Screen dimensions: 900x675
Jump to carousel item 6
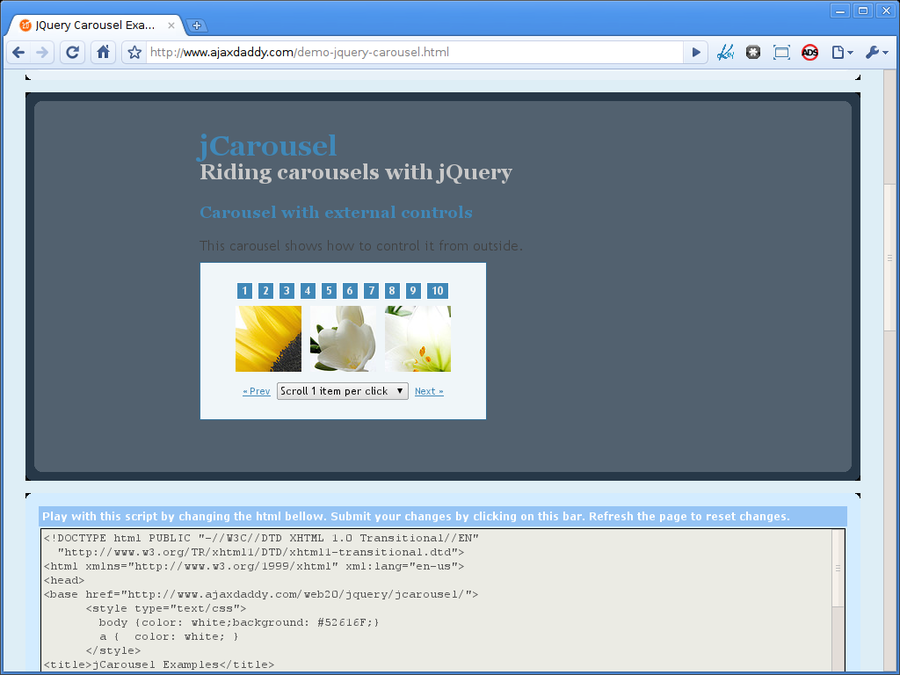coord(350,290)
